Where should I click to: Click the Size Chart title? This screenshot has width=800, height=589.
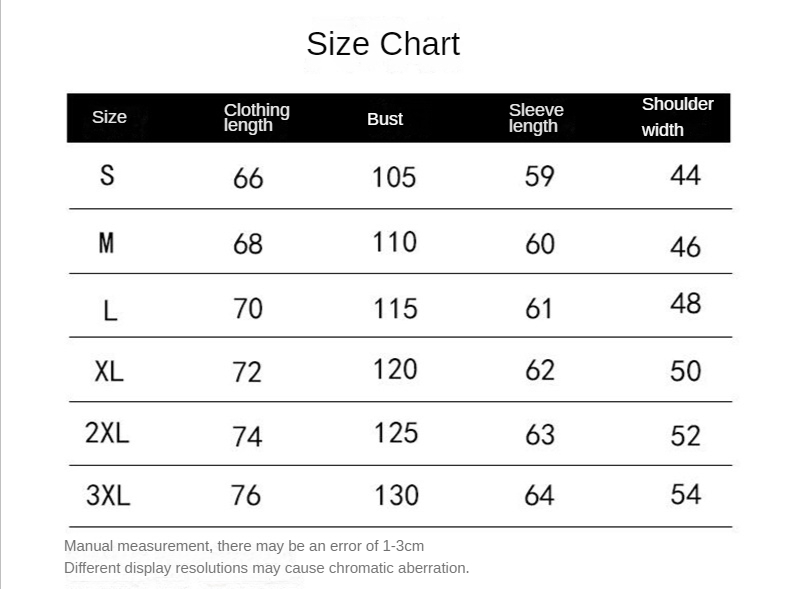[x=383, y=44]
